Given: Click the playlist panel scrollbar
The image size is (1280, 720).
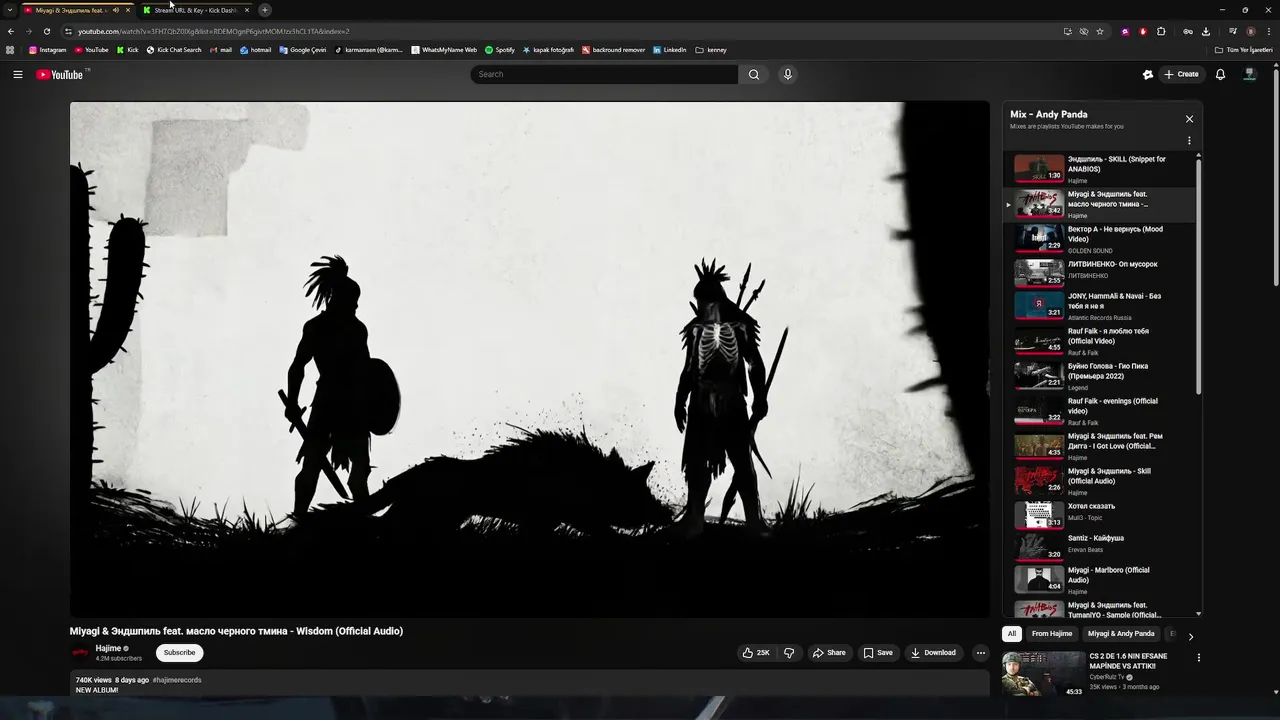Looking at the screenshot, I should 1198,275.
